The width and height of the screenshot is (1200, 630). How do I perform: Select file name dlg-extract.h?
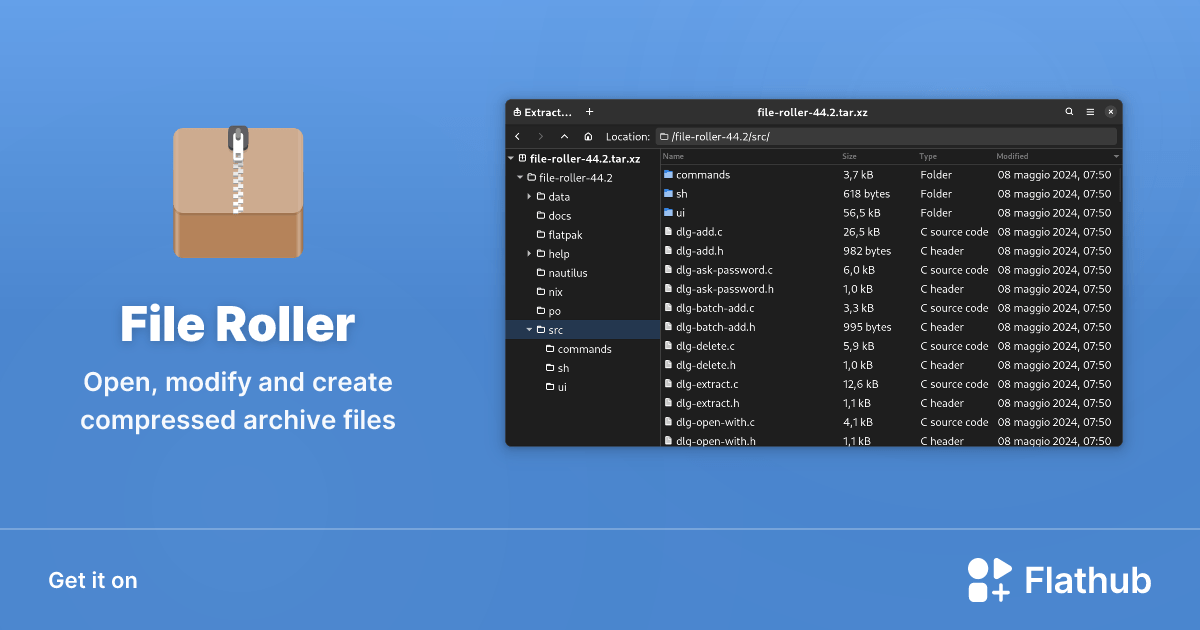707,403
